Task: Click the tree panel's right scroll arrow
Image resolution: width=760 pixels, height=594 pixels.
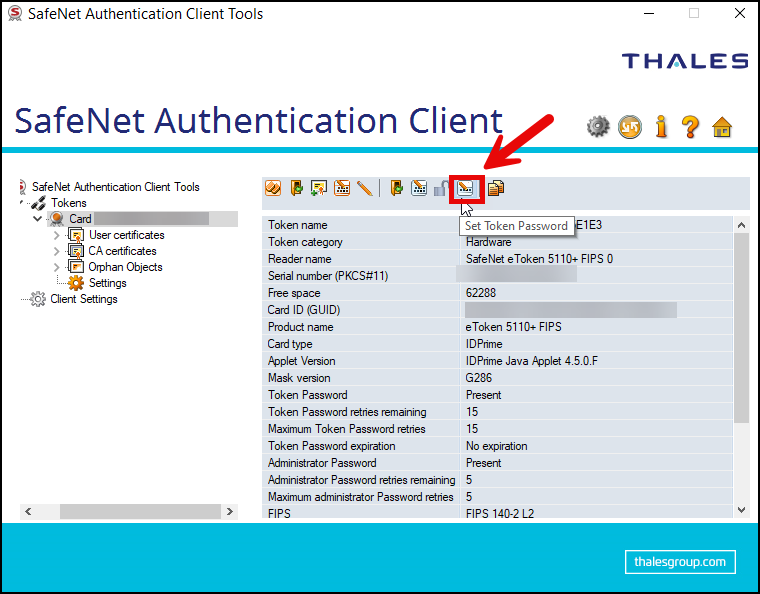Action: click(x=230, y=511)
